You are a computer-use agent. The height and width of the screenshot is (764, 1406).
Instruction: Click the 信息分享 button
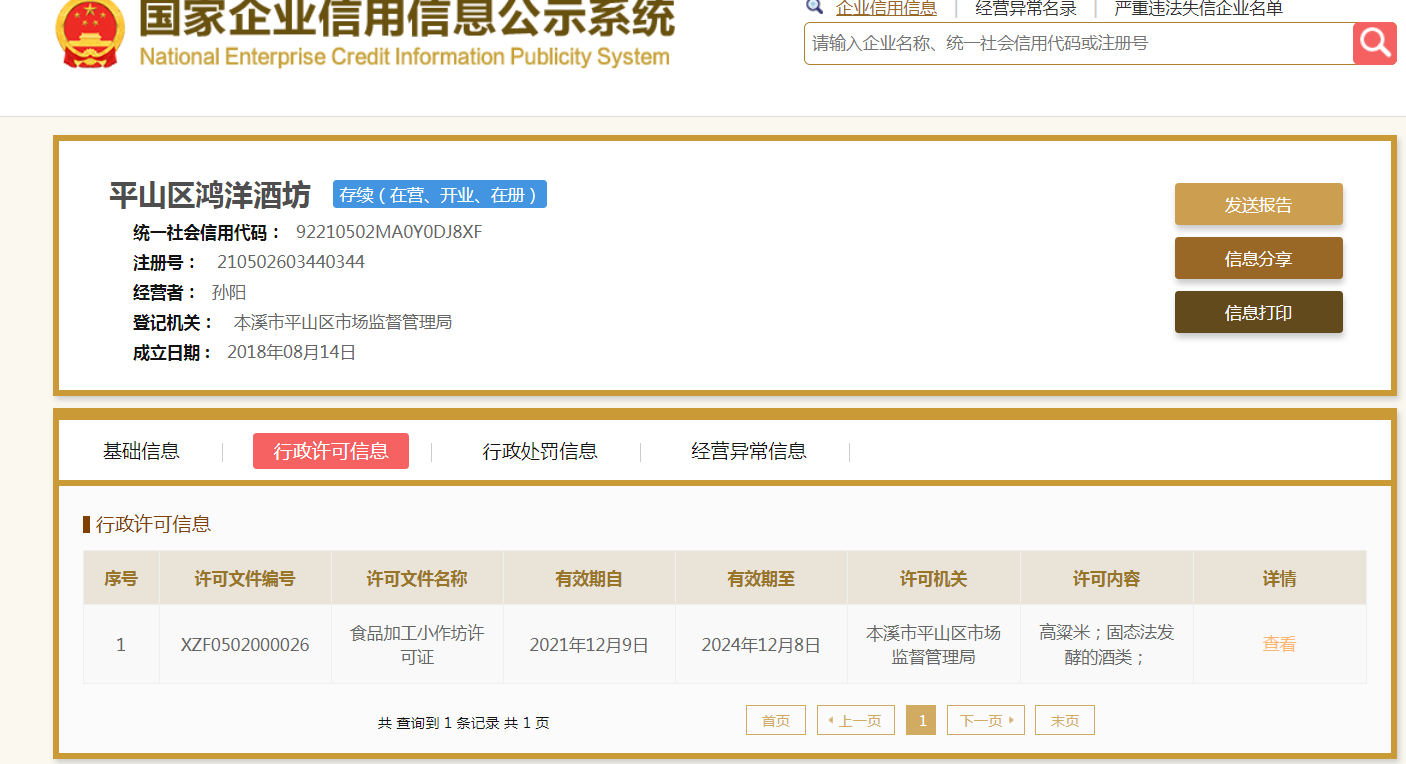click(x=1259, y=258)
